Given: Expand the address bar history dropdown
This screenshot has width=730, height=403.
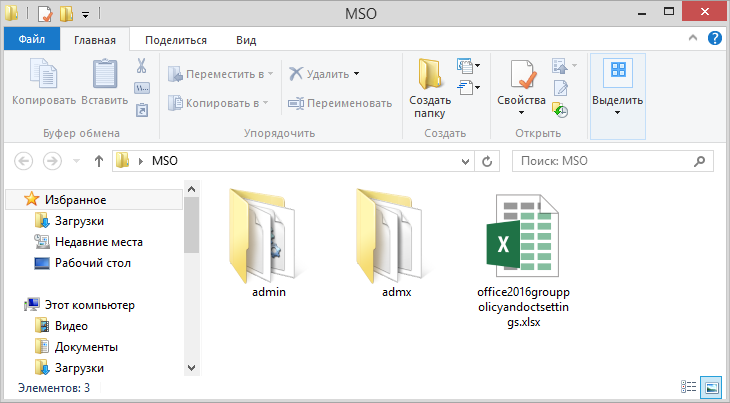Looking at the screenshot, I should pyautogui.click(x=465, y=161).
